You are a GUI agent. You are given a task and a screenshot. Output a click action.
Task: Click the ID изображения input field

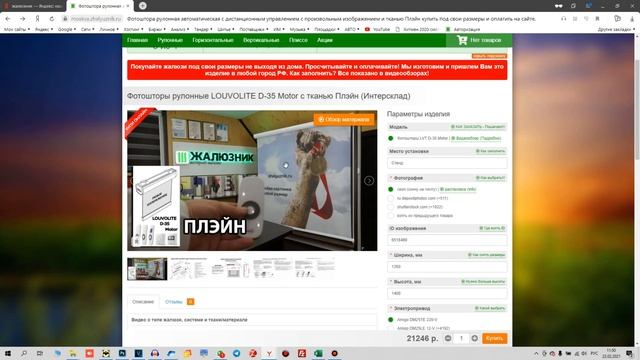tap(447, 240)
